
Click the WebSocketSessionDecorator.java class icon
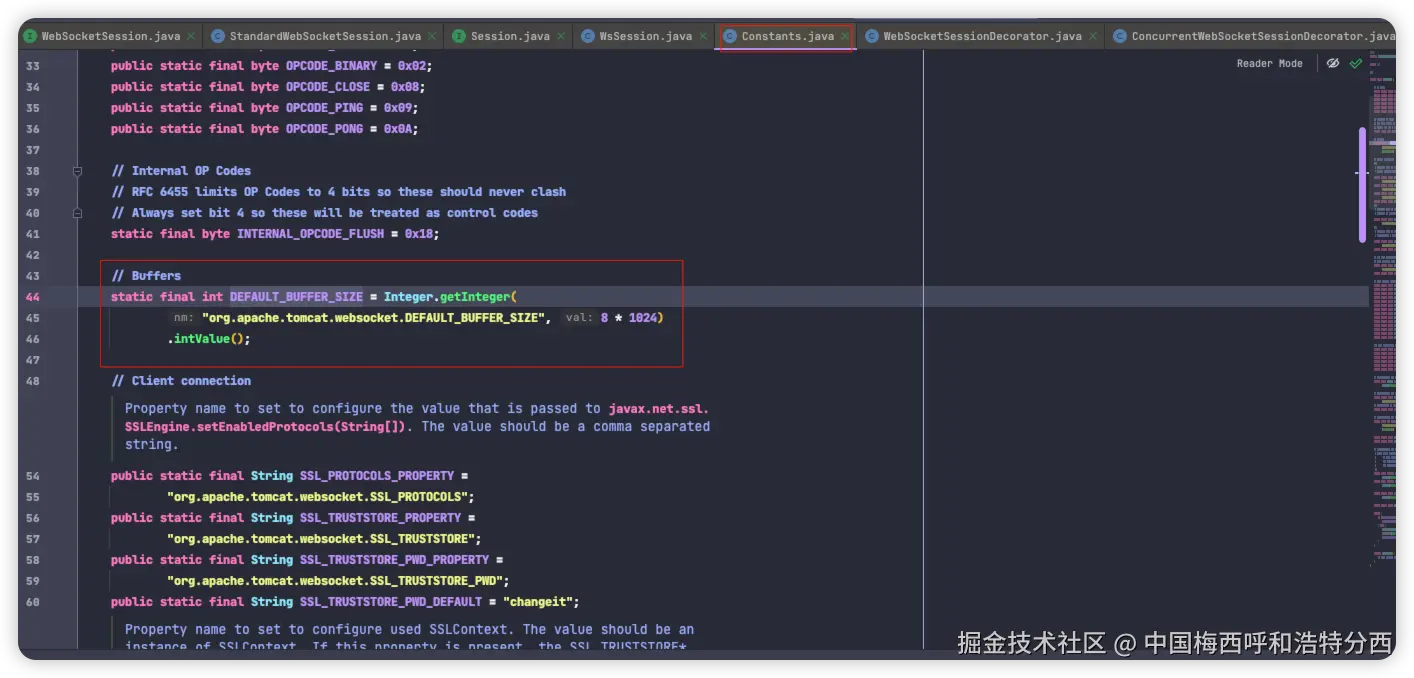click(872, 36)
